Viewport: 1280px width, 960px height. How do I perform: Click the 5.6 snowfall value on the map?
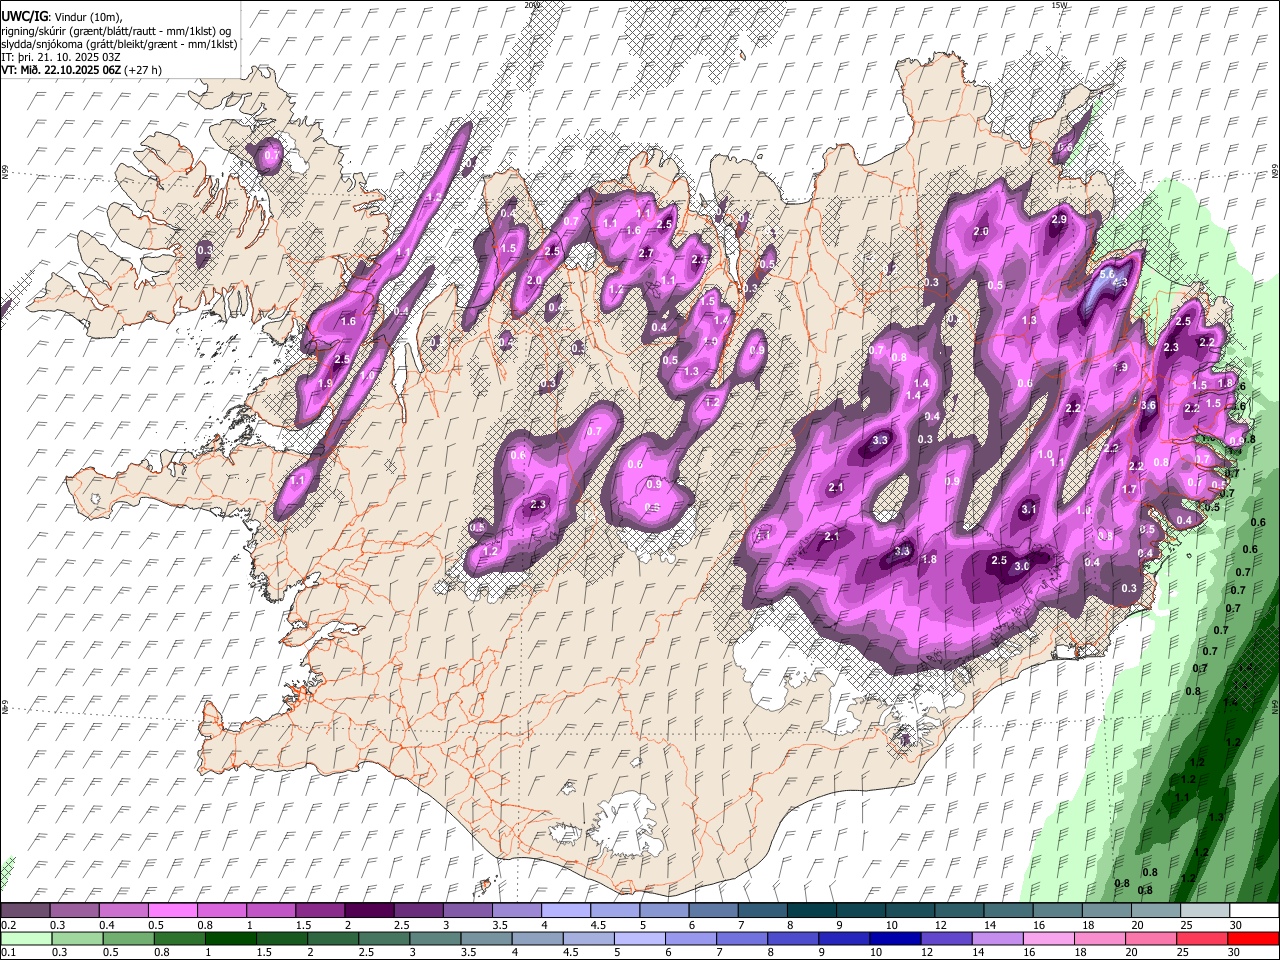(1107, 273)
